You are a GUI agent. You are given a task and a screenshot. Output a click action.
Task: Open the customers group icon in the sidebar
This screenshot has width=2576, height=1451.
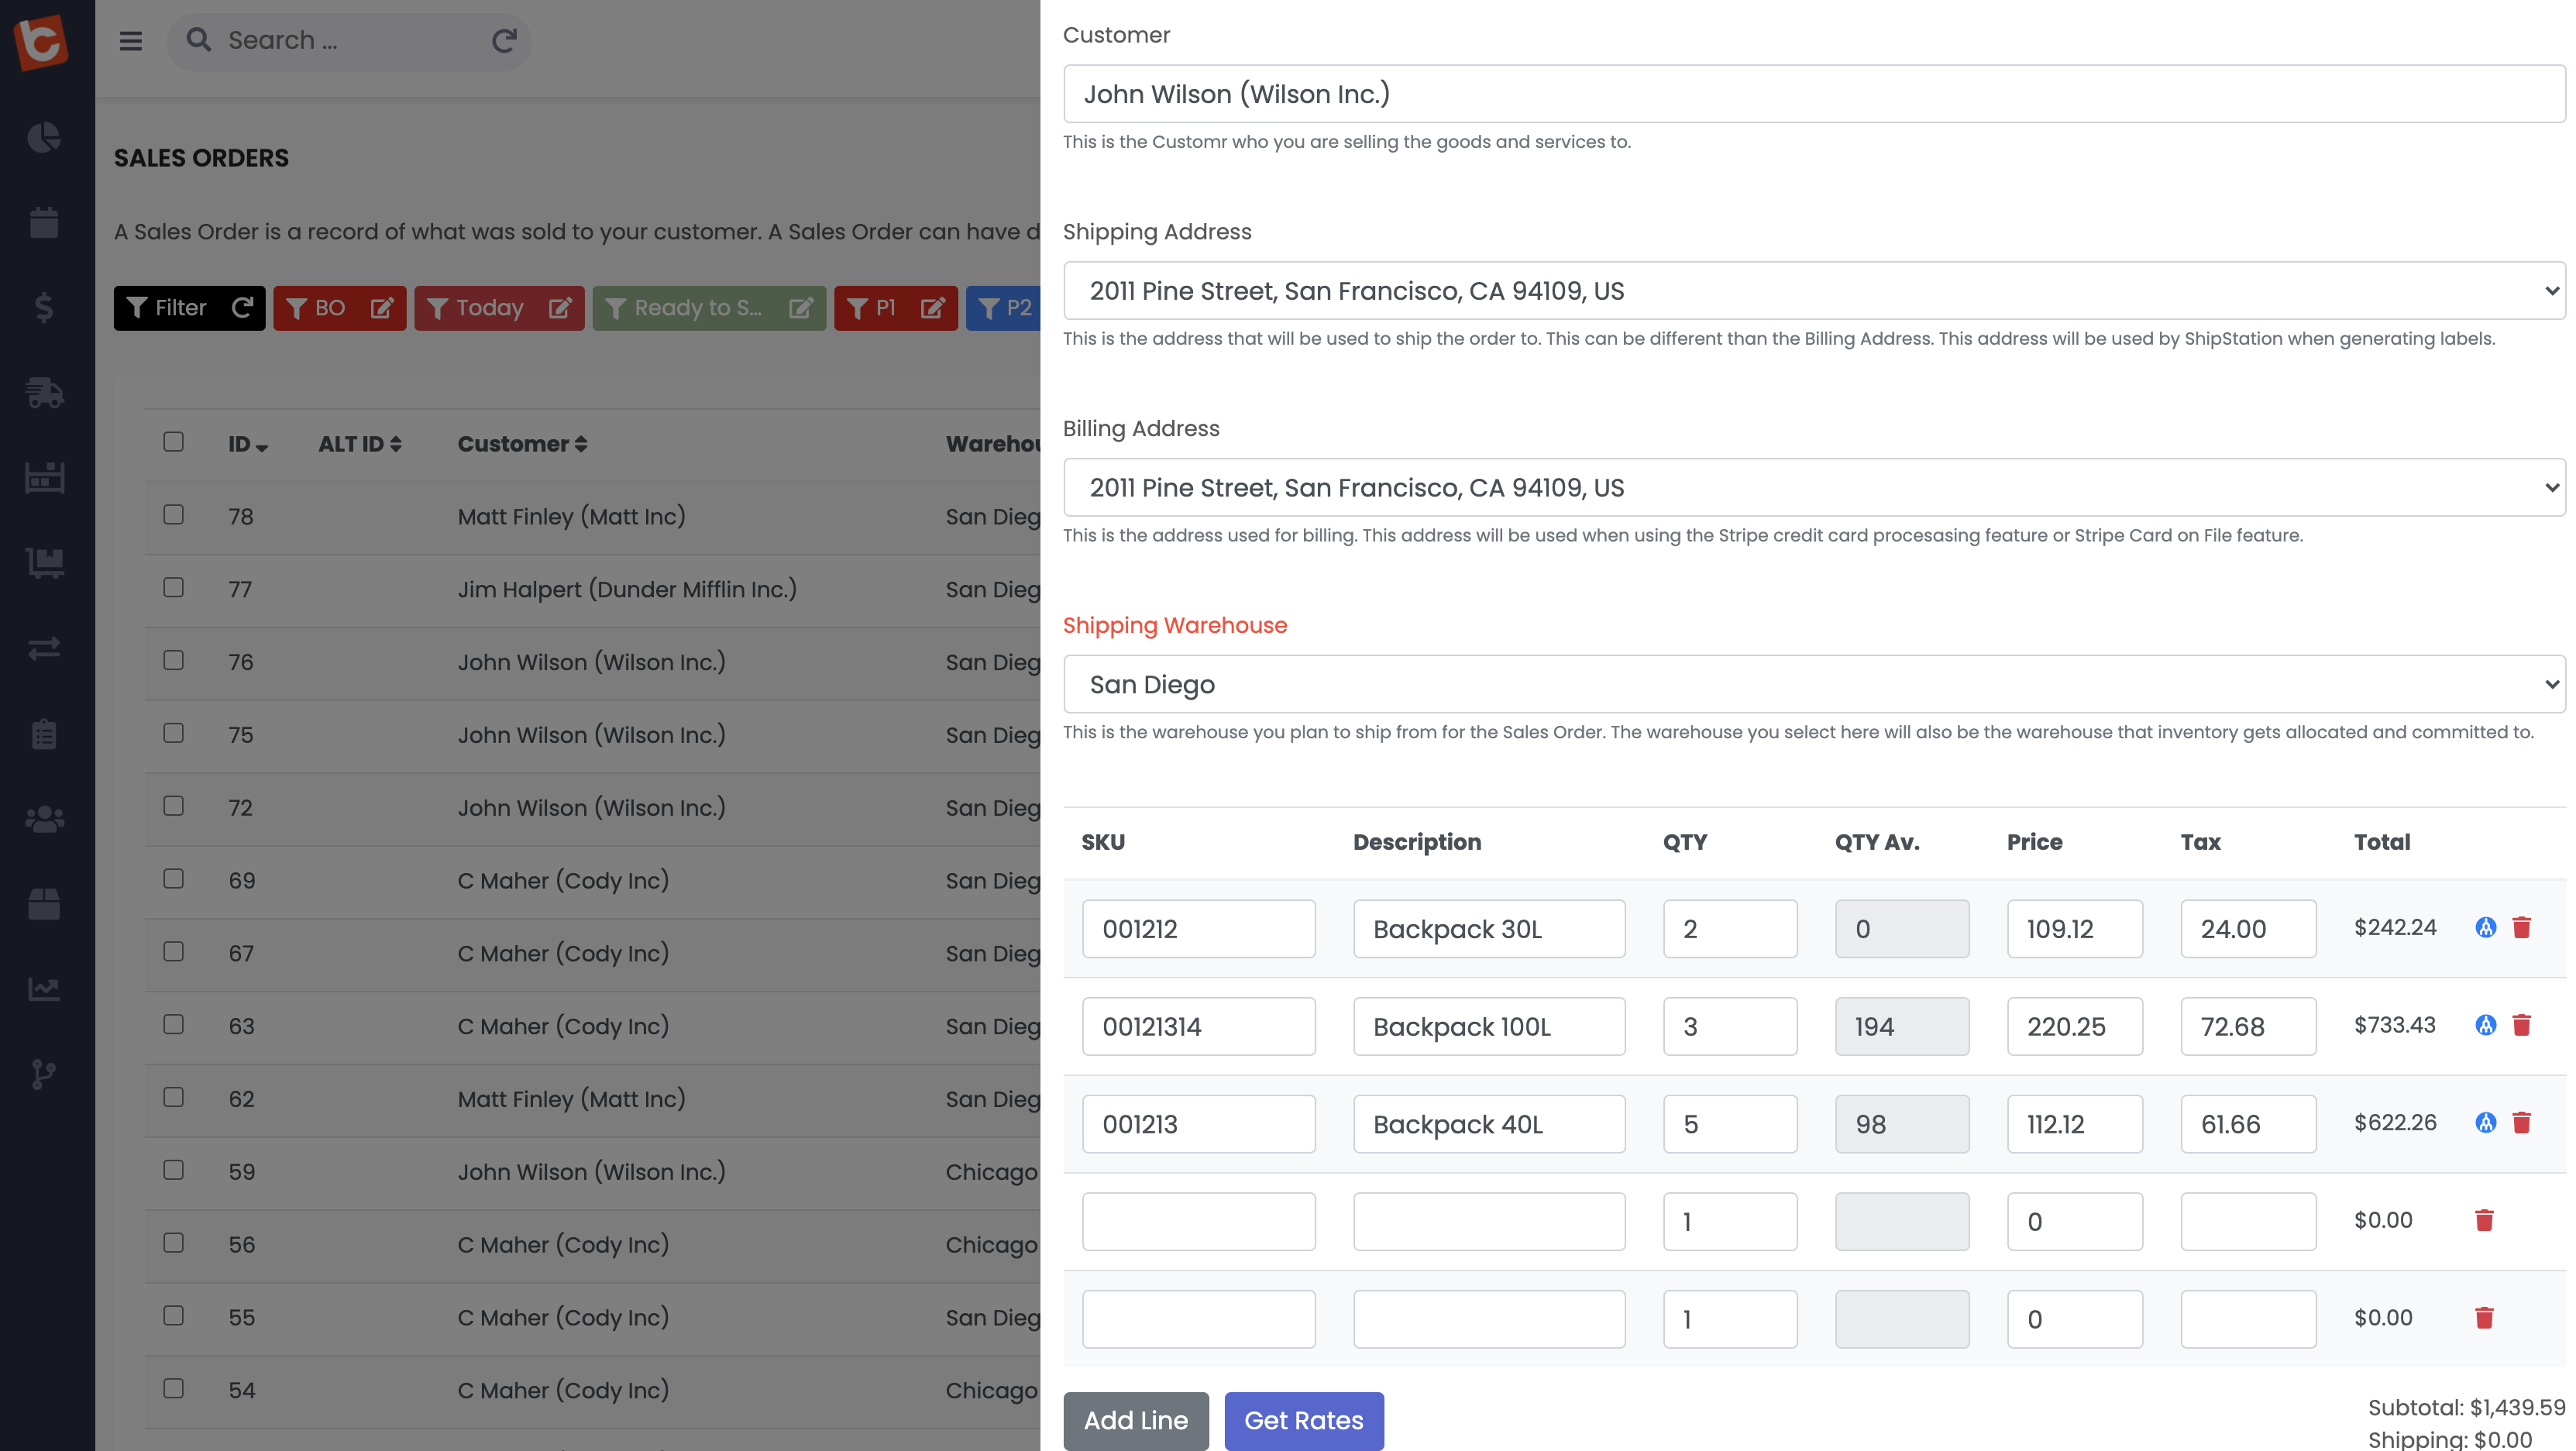point(44,819)
